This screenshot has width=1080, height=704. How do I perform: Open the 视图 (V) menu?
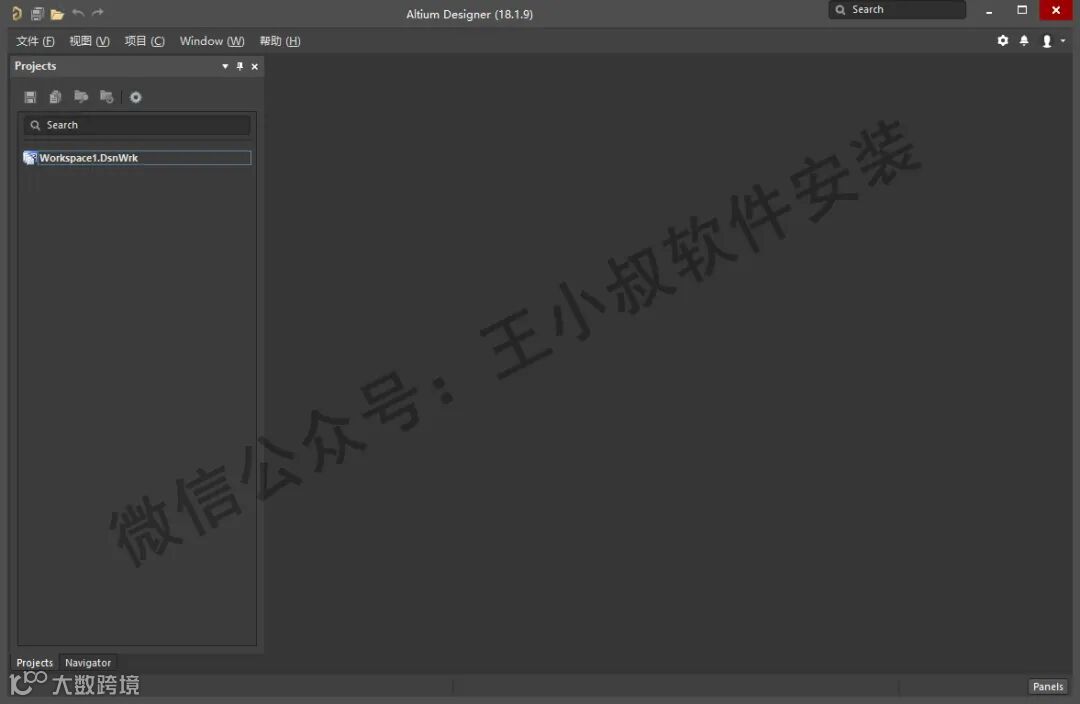pos(90,41)
